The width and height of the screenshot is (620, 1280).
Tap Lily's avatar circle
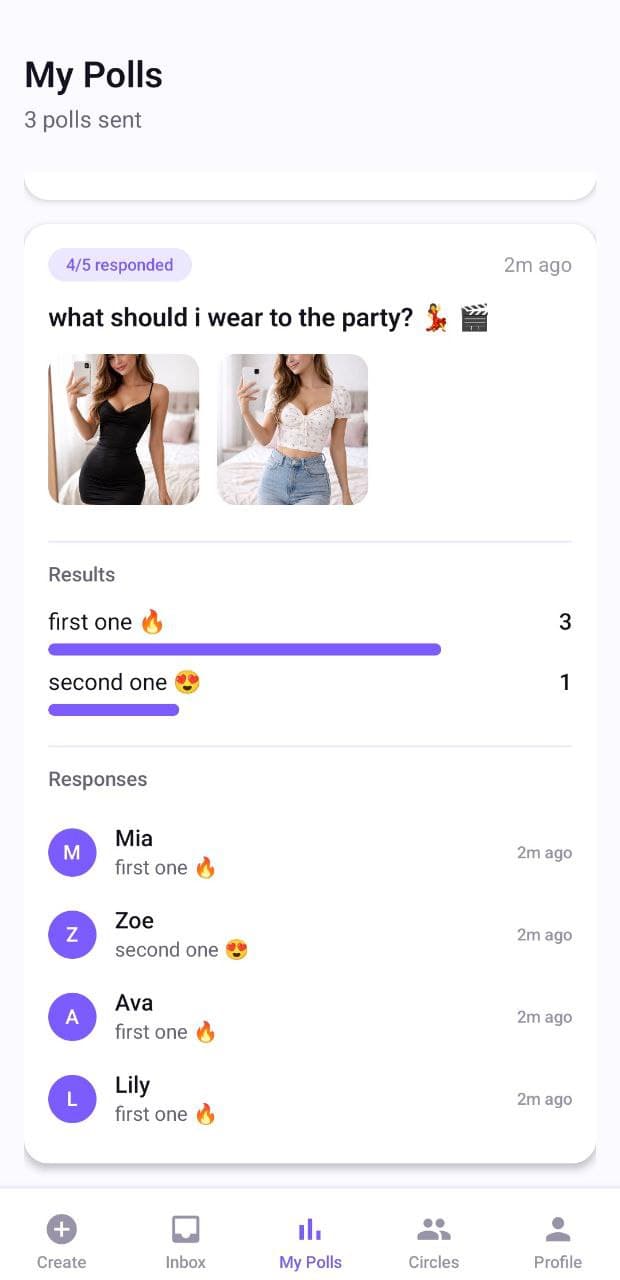click(72, 1098)
